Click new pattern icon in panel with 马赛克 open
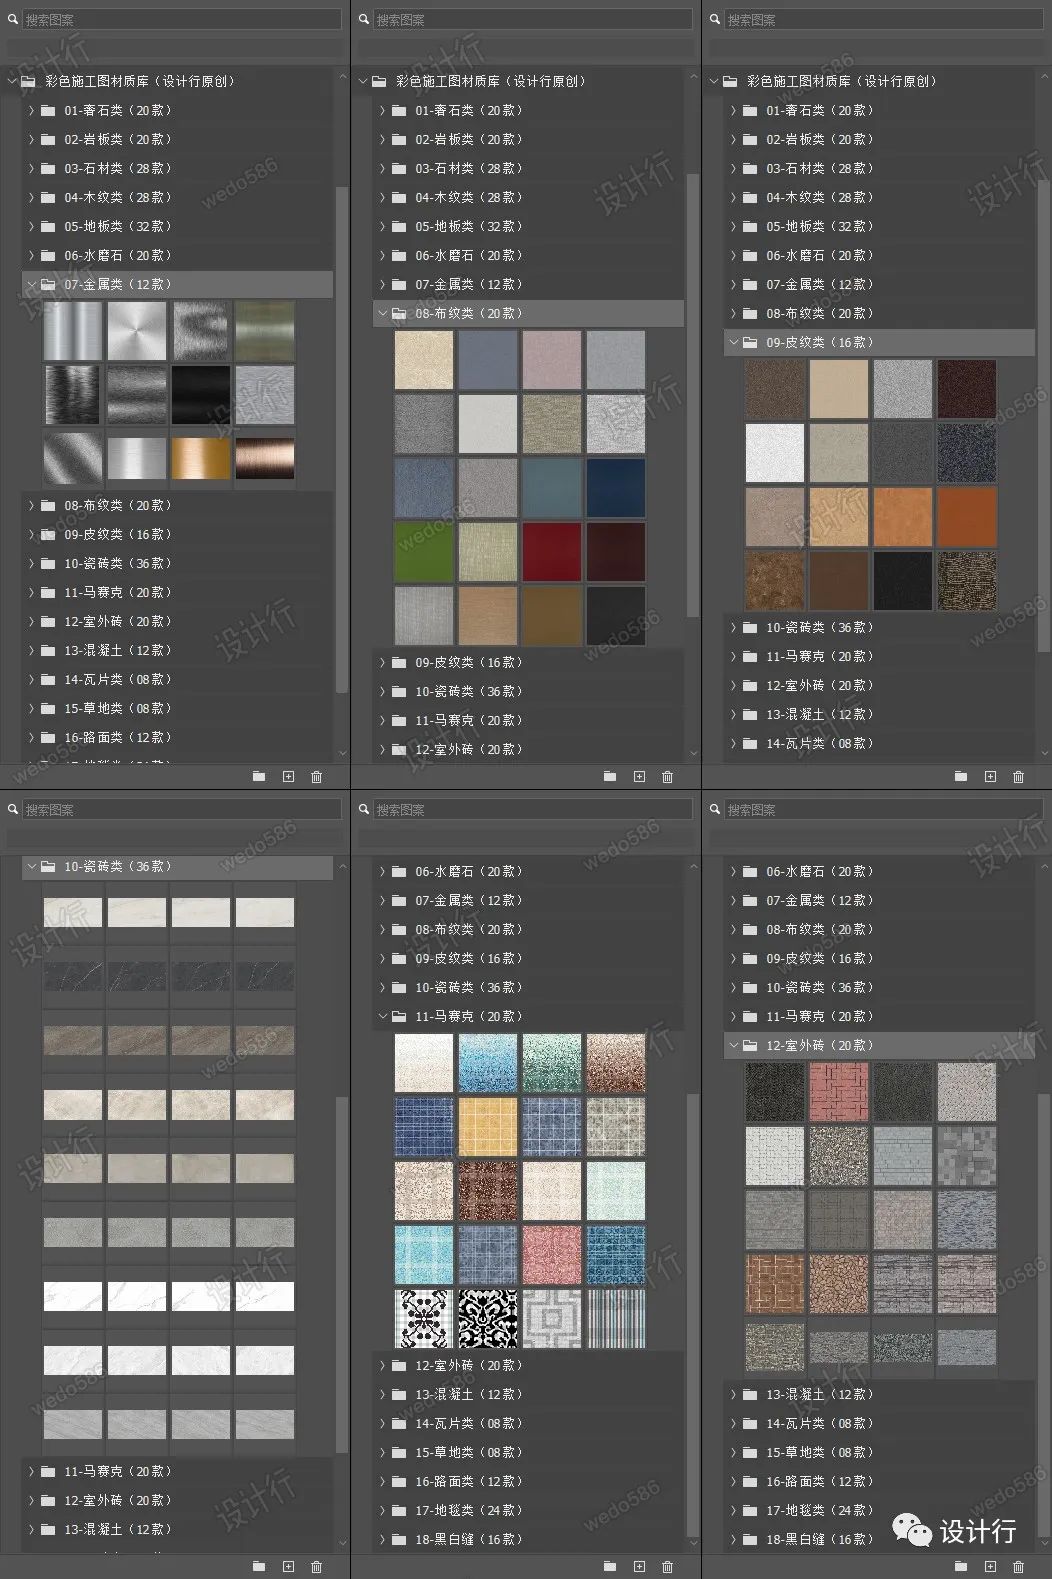This screenshot has width=1052, height=1579. (639, 1566)
